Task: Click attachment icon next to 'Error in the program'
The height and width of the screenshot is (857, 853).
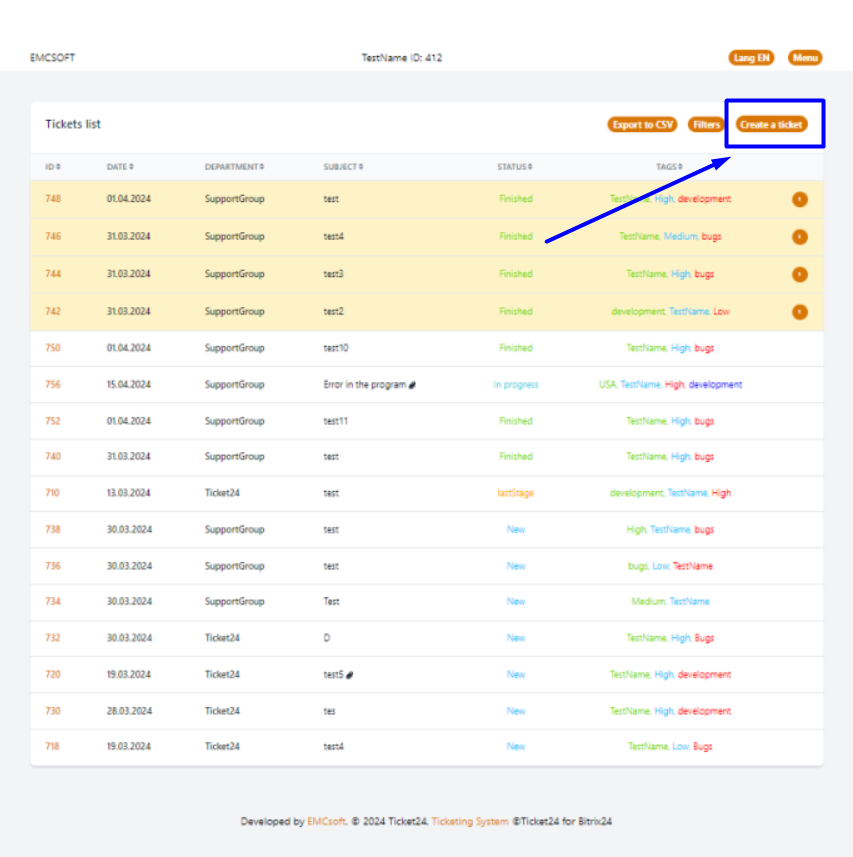Action: [412, 385]
